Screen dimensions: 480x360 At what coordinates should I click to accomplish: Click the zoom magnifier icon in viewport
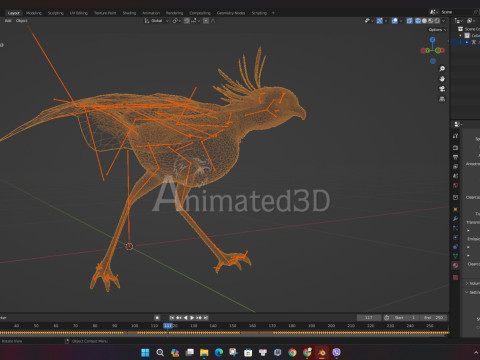tap(442, 69)
